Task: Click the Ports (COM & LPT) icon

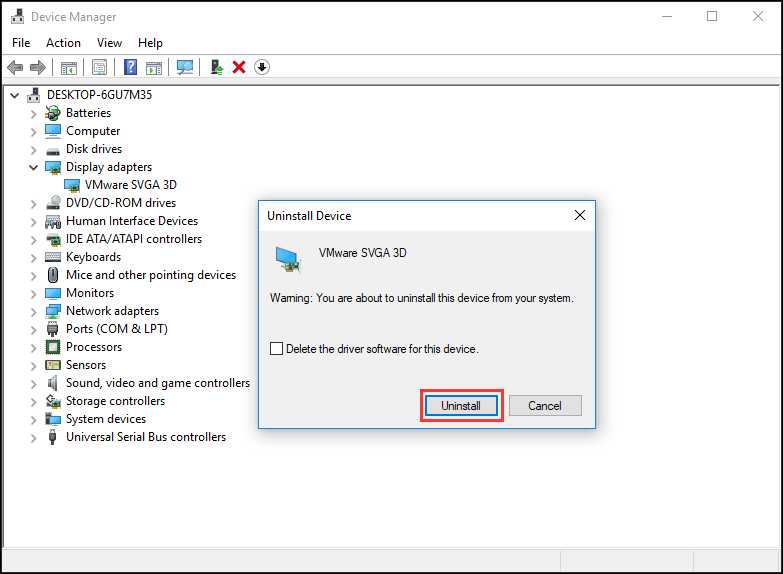Action: click(x=52, y=329)
